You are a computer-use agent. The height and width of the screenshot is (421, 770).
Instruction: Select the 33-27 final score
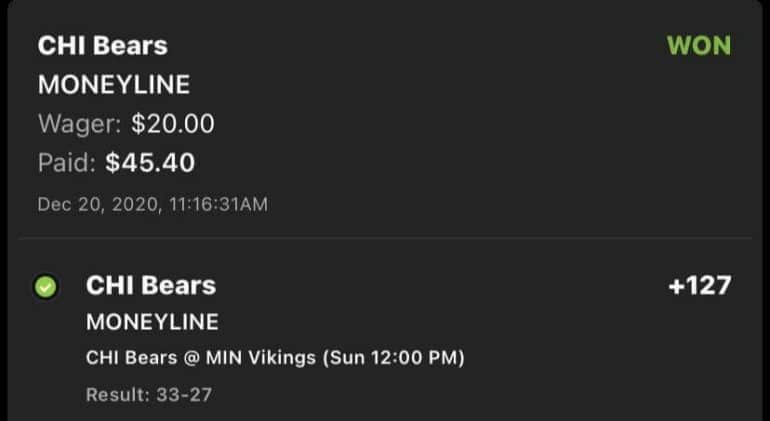click(x=182, y=395)
